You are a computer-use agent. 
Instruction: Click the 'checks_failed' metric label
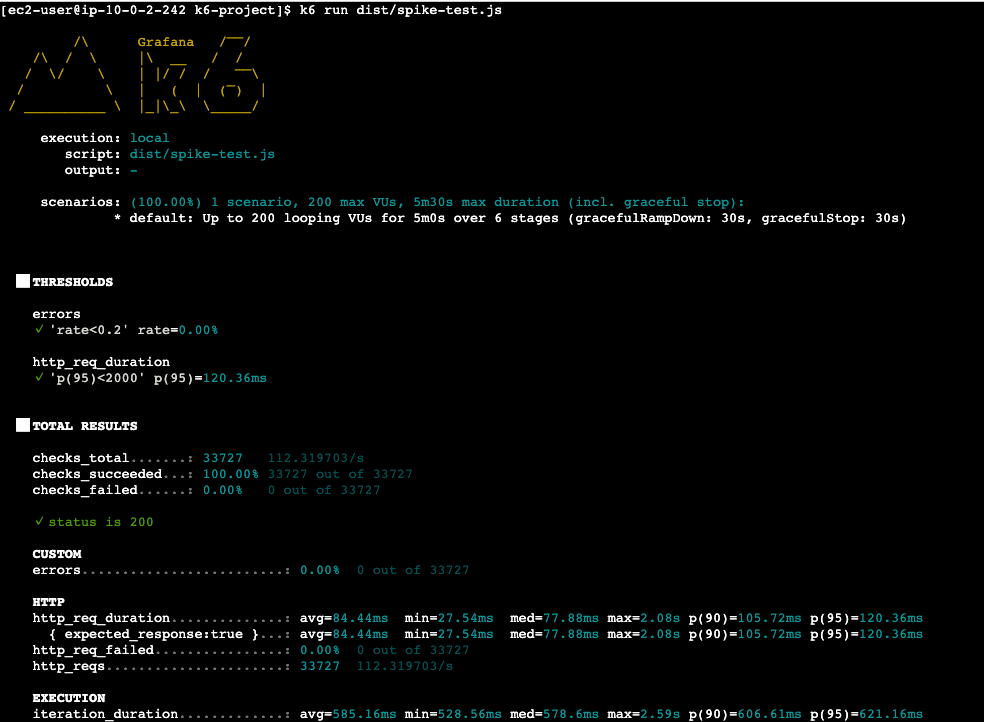click(85, 490)
